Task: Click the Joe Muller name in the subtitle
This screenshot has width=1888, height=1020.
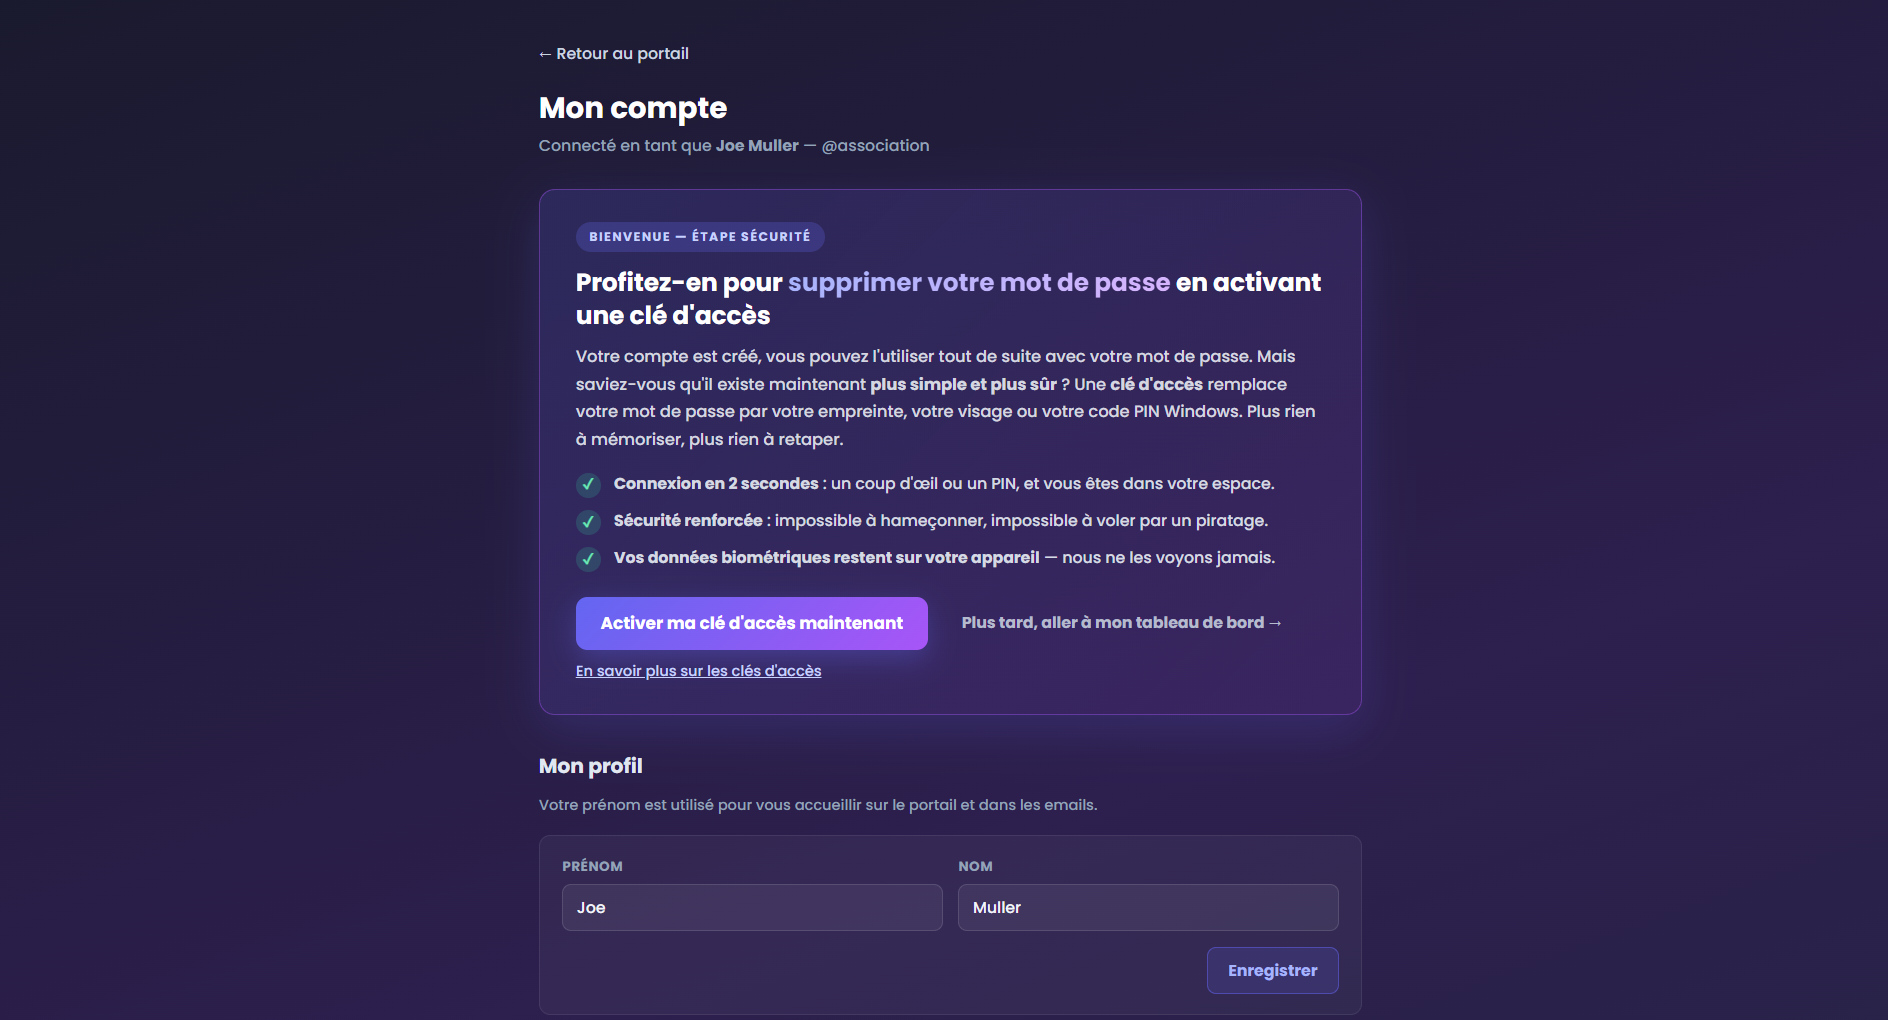Action: pyautogui.click(x=757, y=146)
